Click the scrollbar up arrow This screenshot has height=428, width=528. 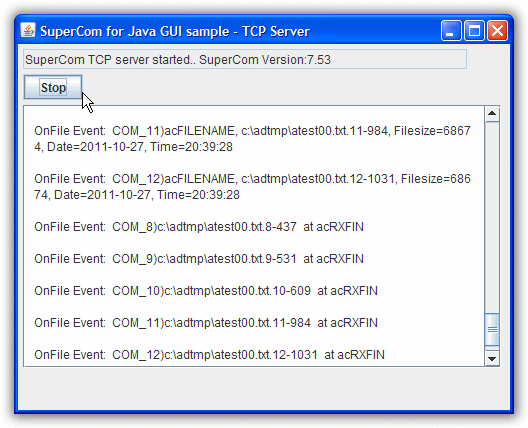[492, 113]
